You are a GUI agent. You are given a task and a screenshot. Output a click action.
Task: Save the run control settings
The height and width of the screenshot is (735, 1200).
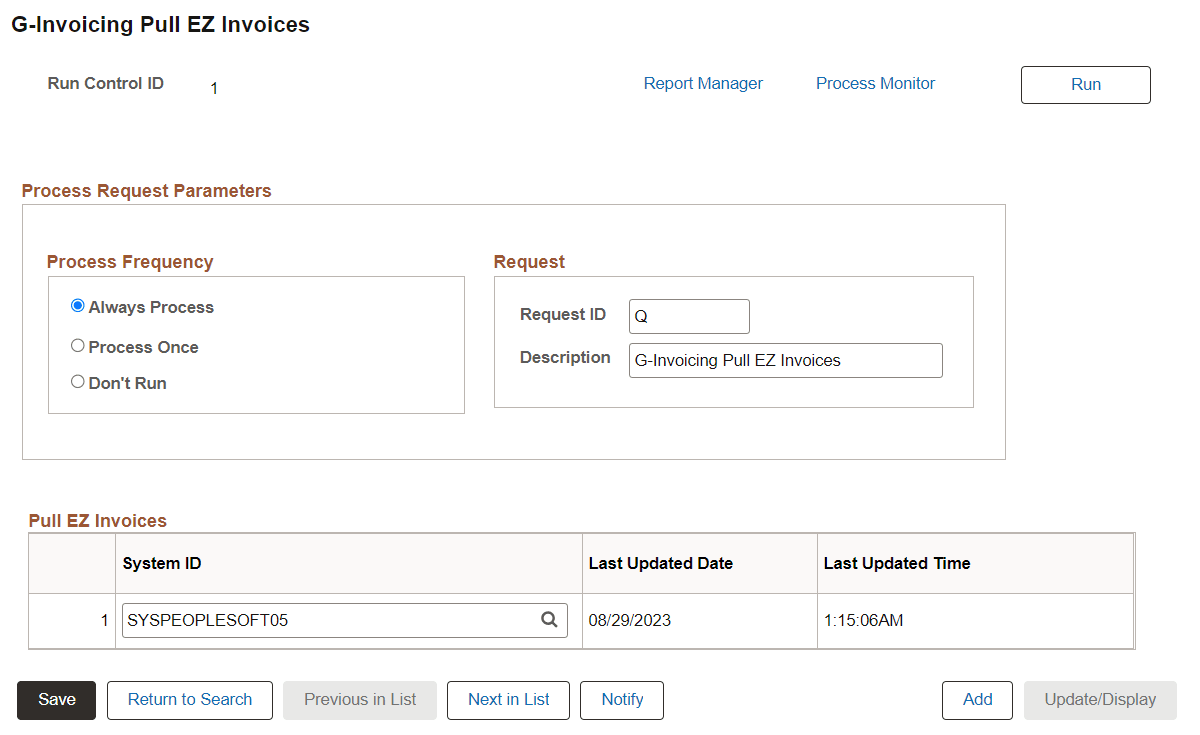tap(55, 700)
